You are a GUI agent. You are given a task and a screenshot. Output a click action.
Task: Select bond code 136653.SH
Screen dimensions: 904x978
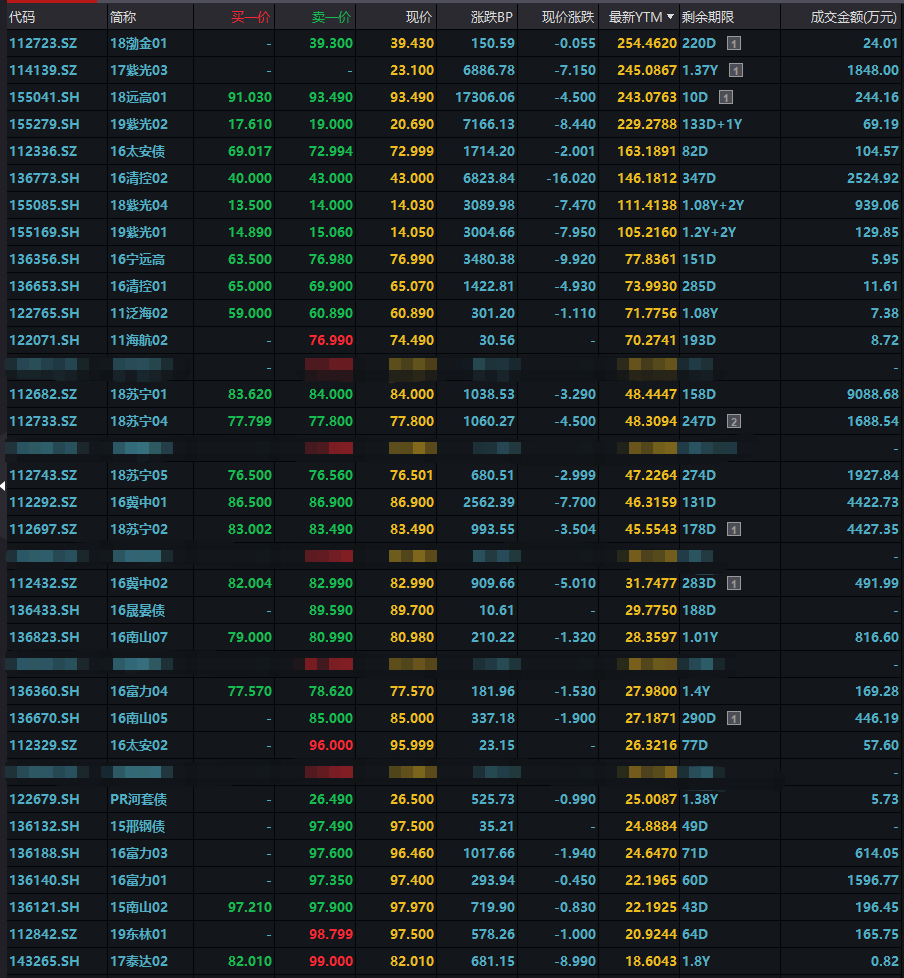coord(44,286)
